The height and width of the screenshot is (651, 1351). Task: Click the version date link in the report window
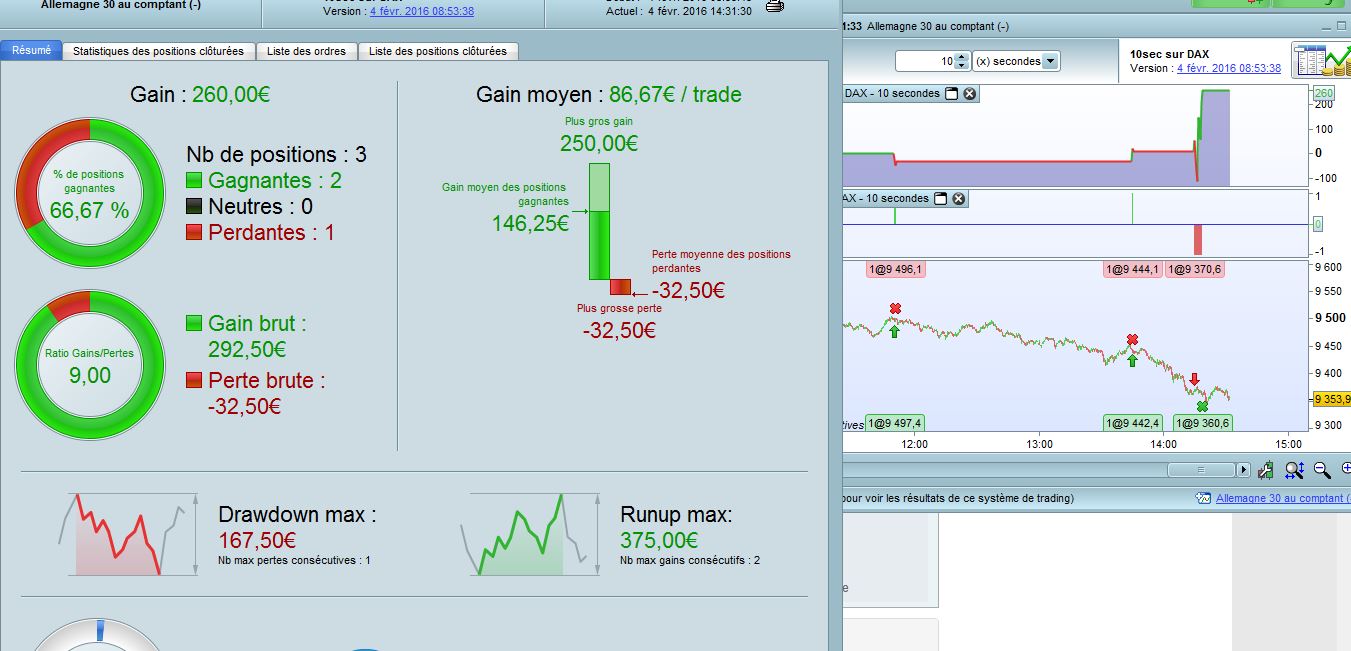click(x=422, y=11)
